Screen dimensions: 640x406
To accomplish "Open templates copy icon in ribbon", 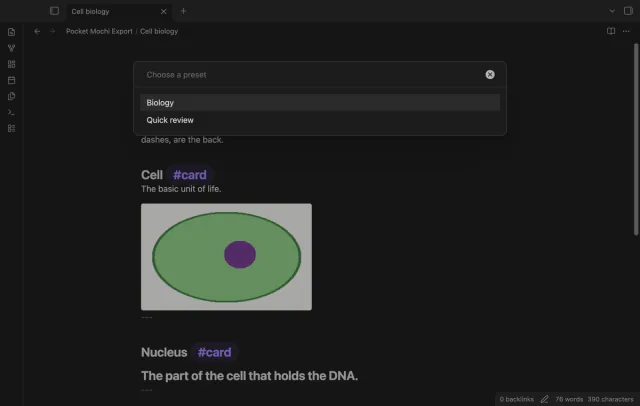I will [x=11, y=96].
